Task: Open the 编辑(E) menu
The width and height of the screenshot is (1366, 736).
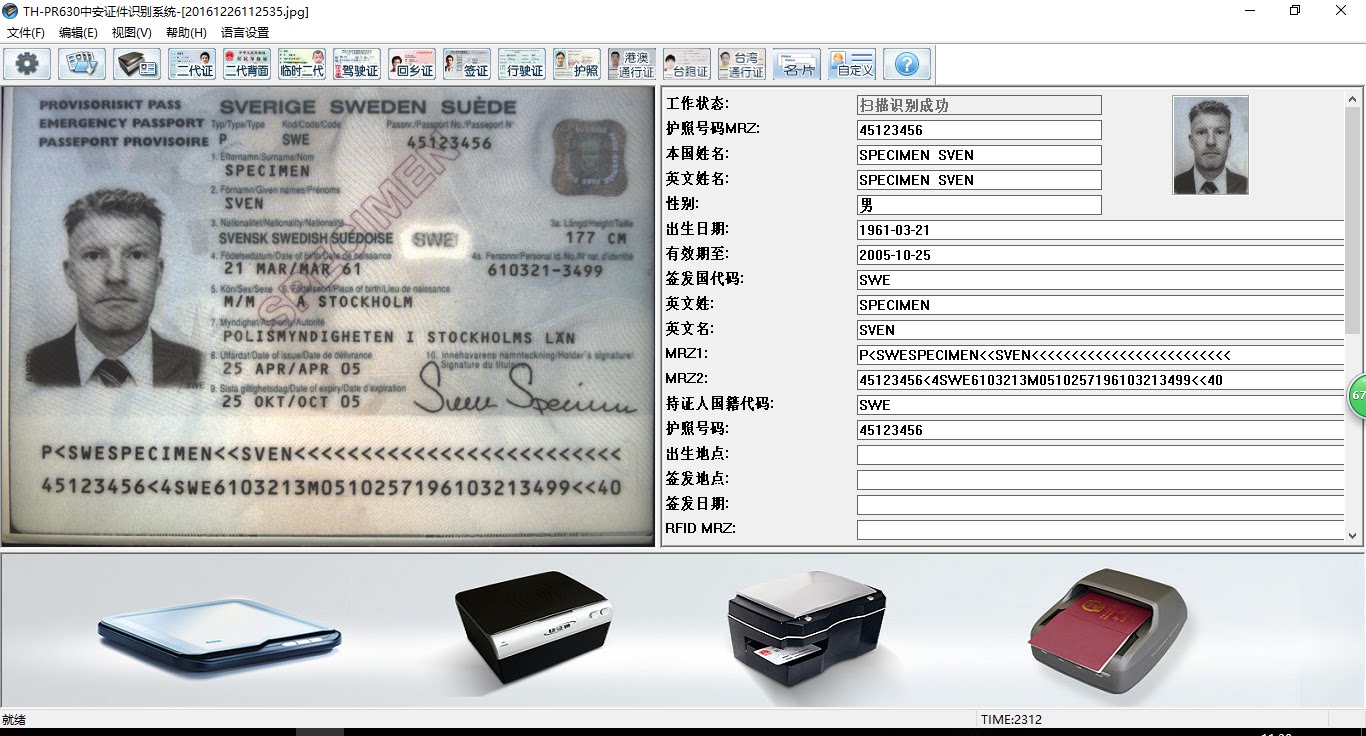Action: (79, 33)
